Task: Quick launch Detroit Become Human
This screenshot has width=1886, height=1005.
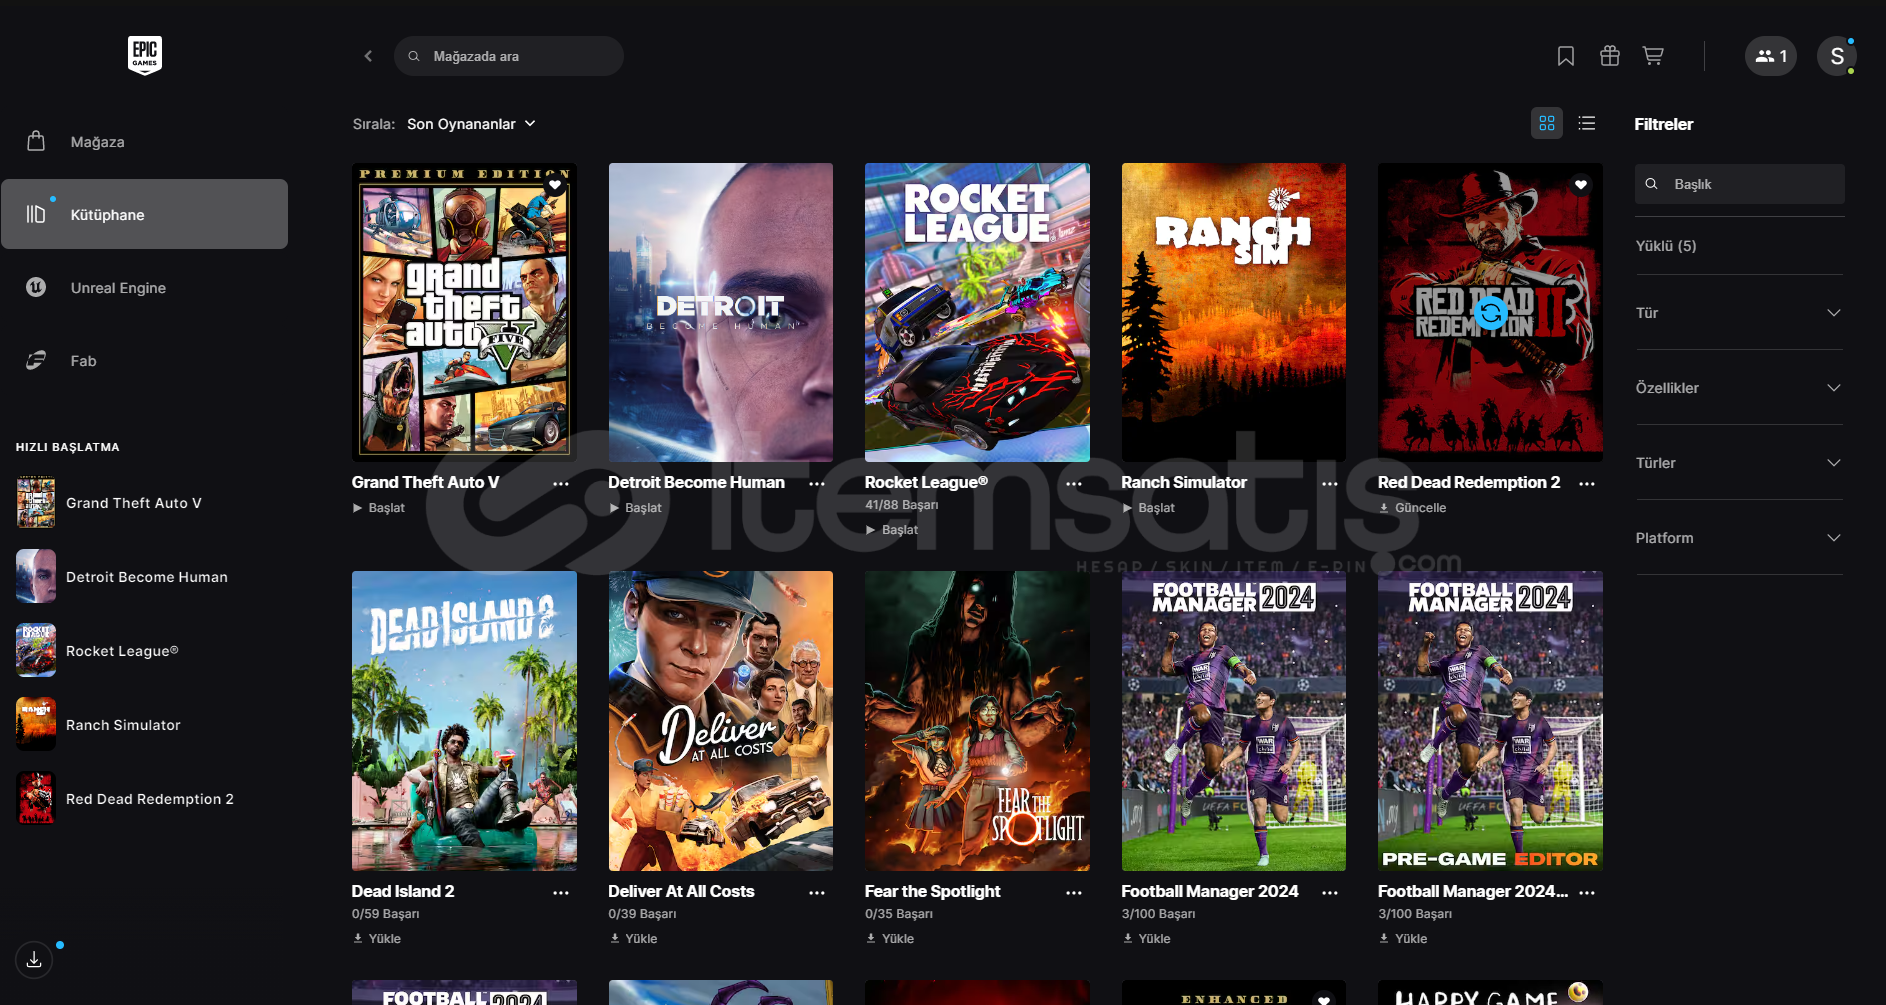Action: pyautogui.click(x=144, y=577)
